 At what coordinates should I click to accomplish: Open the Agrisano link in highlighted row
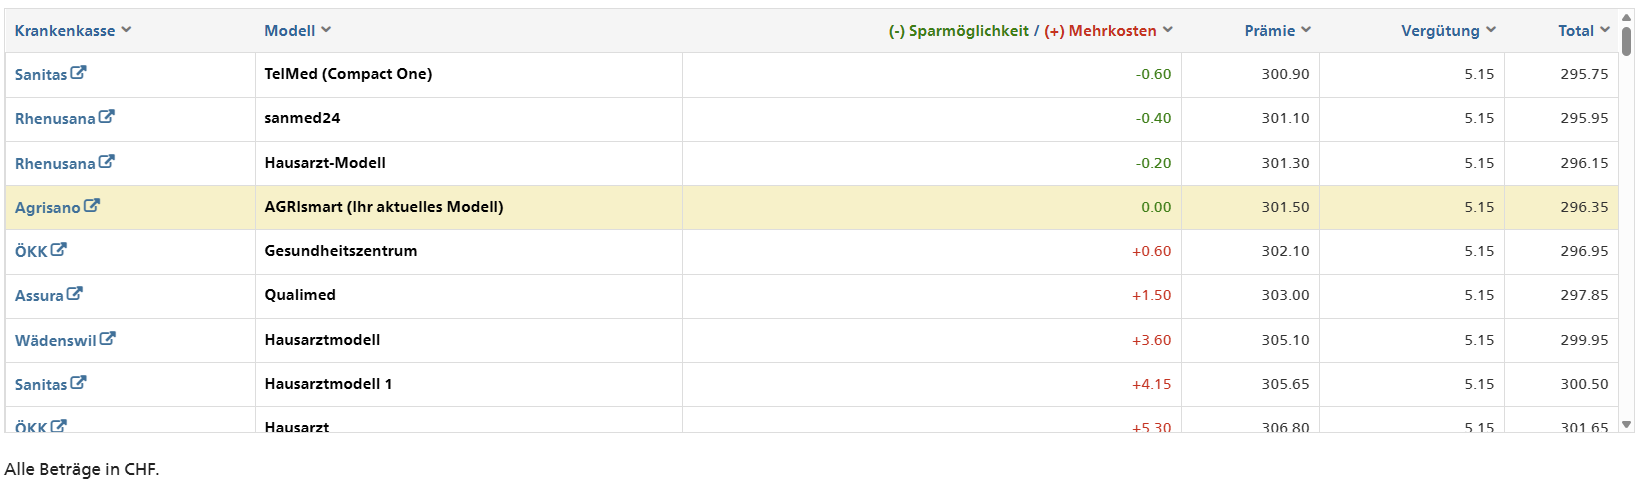click(47, 208)
